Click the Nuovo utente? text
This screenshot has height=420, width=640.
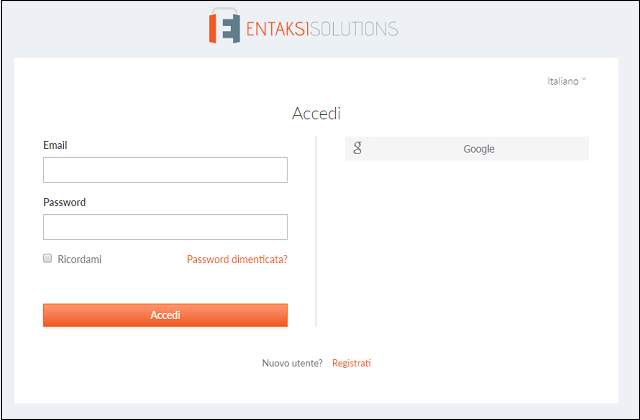click(292, 362)
